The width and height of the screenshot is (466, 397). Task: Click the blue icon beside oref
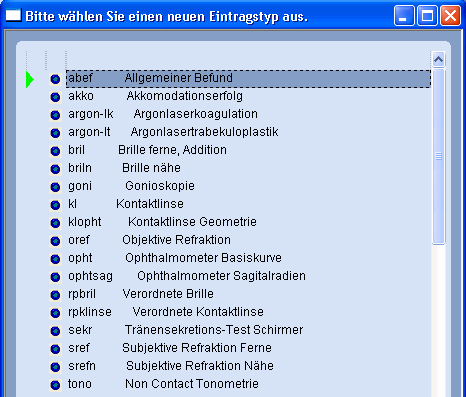pyautogui.click(x=55, y=241)
